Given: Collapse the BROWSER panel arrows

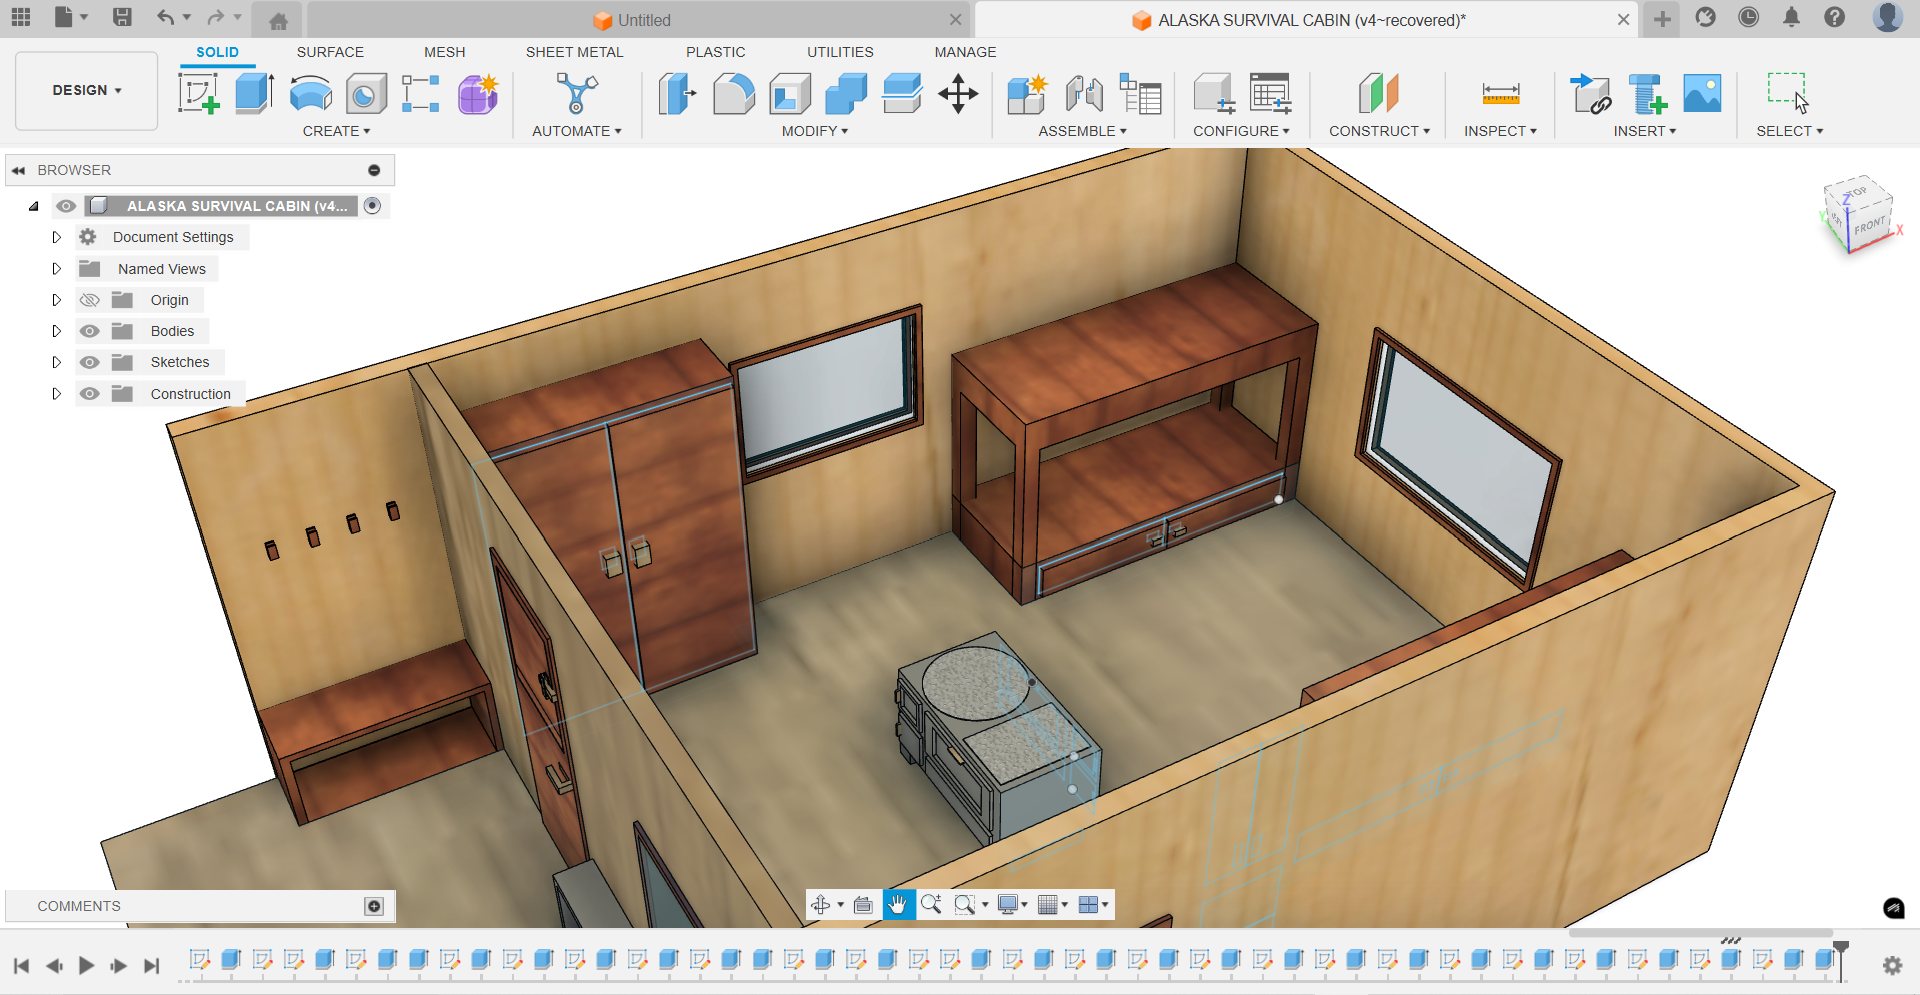Looking at the screenshot, I should click(18, 170).
